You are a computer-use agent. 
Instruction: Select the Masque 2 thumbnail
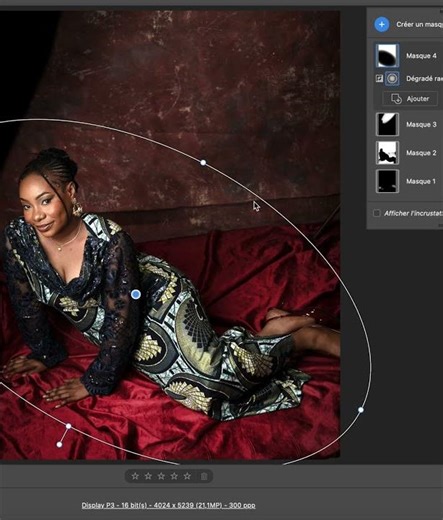(387, 153)
